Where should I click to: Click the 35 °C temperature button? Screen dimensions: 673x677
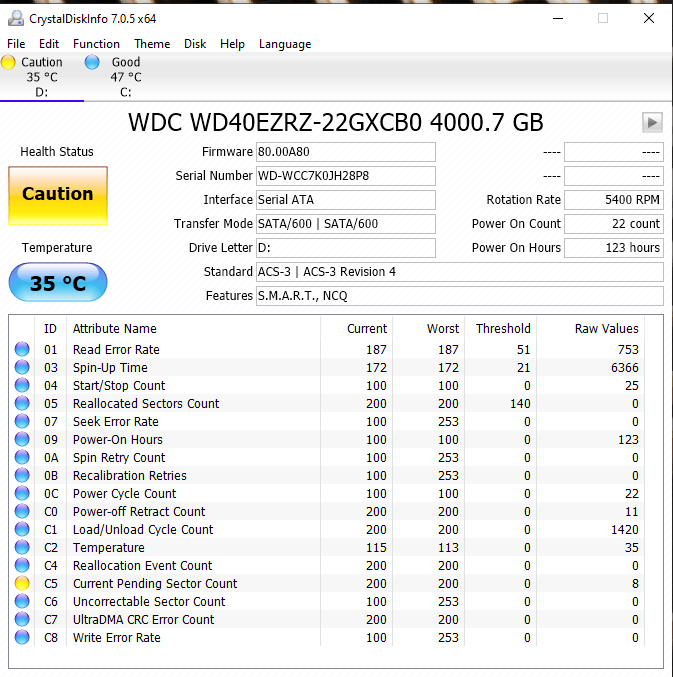tap(58, 282)
